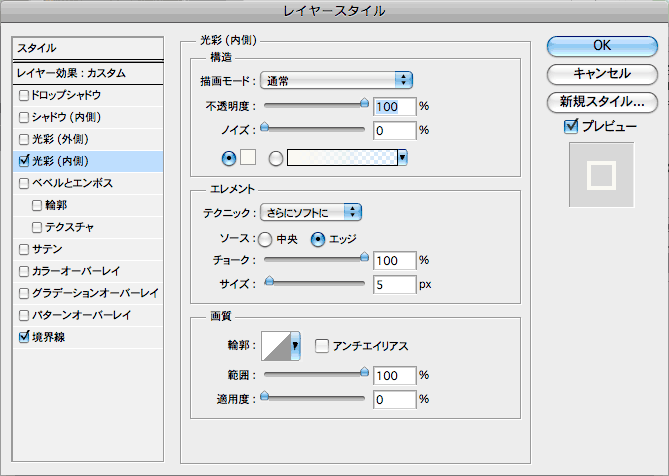Enable the アンチエイリアス checkbox
Viewport: 669px width, 476px height.
tap(322, 346)
